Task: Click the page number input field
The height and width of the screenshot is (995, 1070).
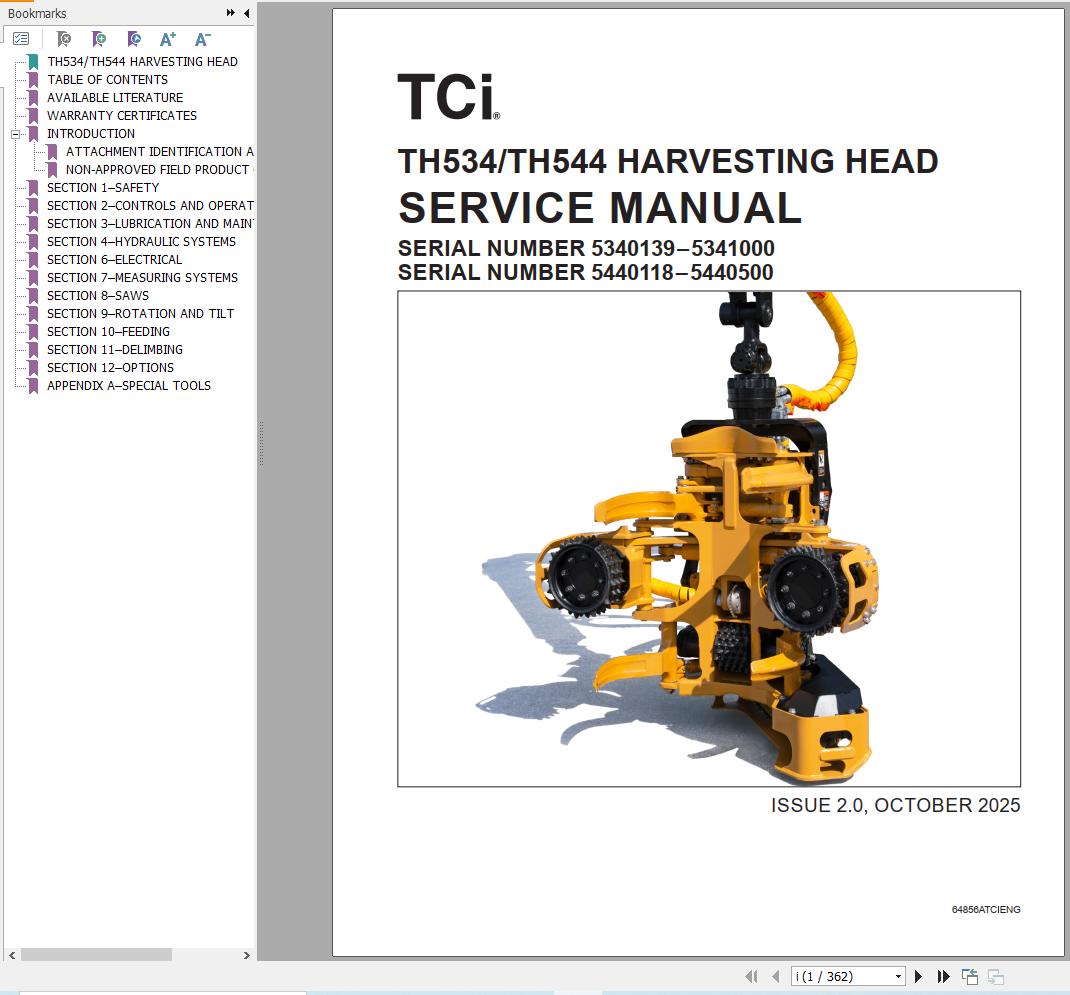Action: point(840,975)
